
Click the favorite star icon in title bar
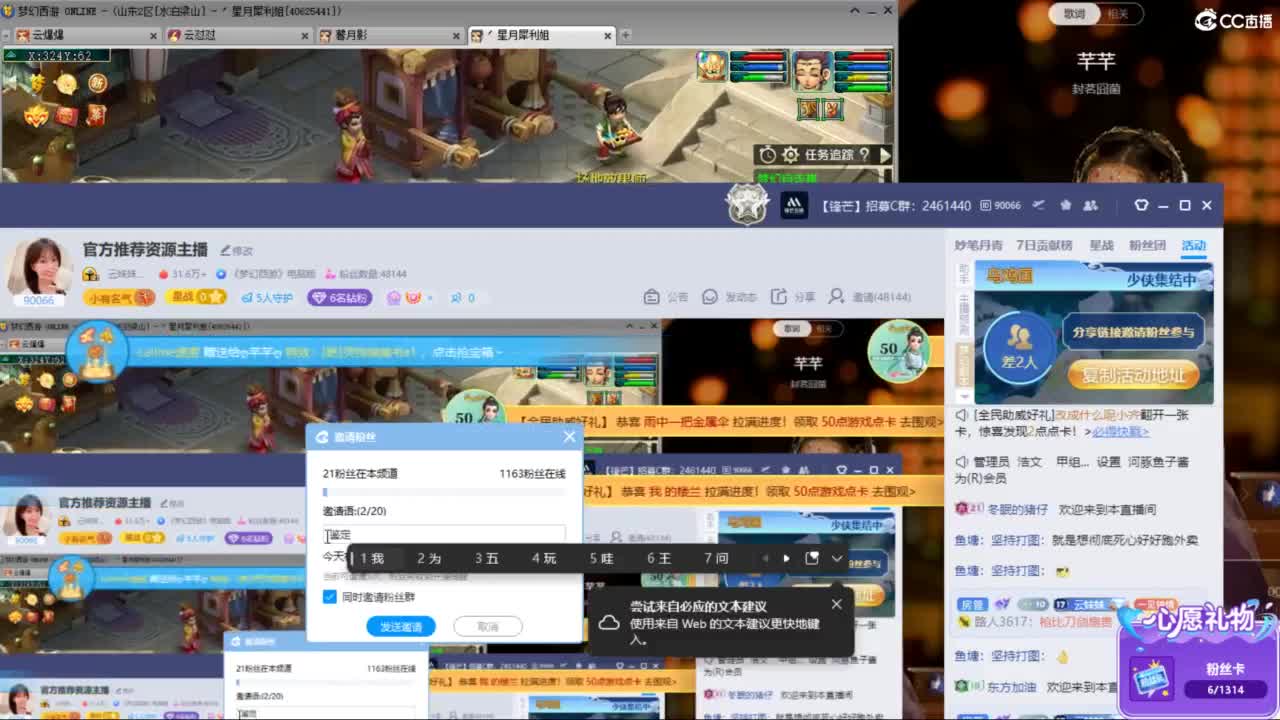1066,205
